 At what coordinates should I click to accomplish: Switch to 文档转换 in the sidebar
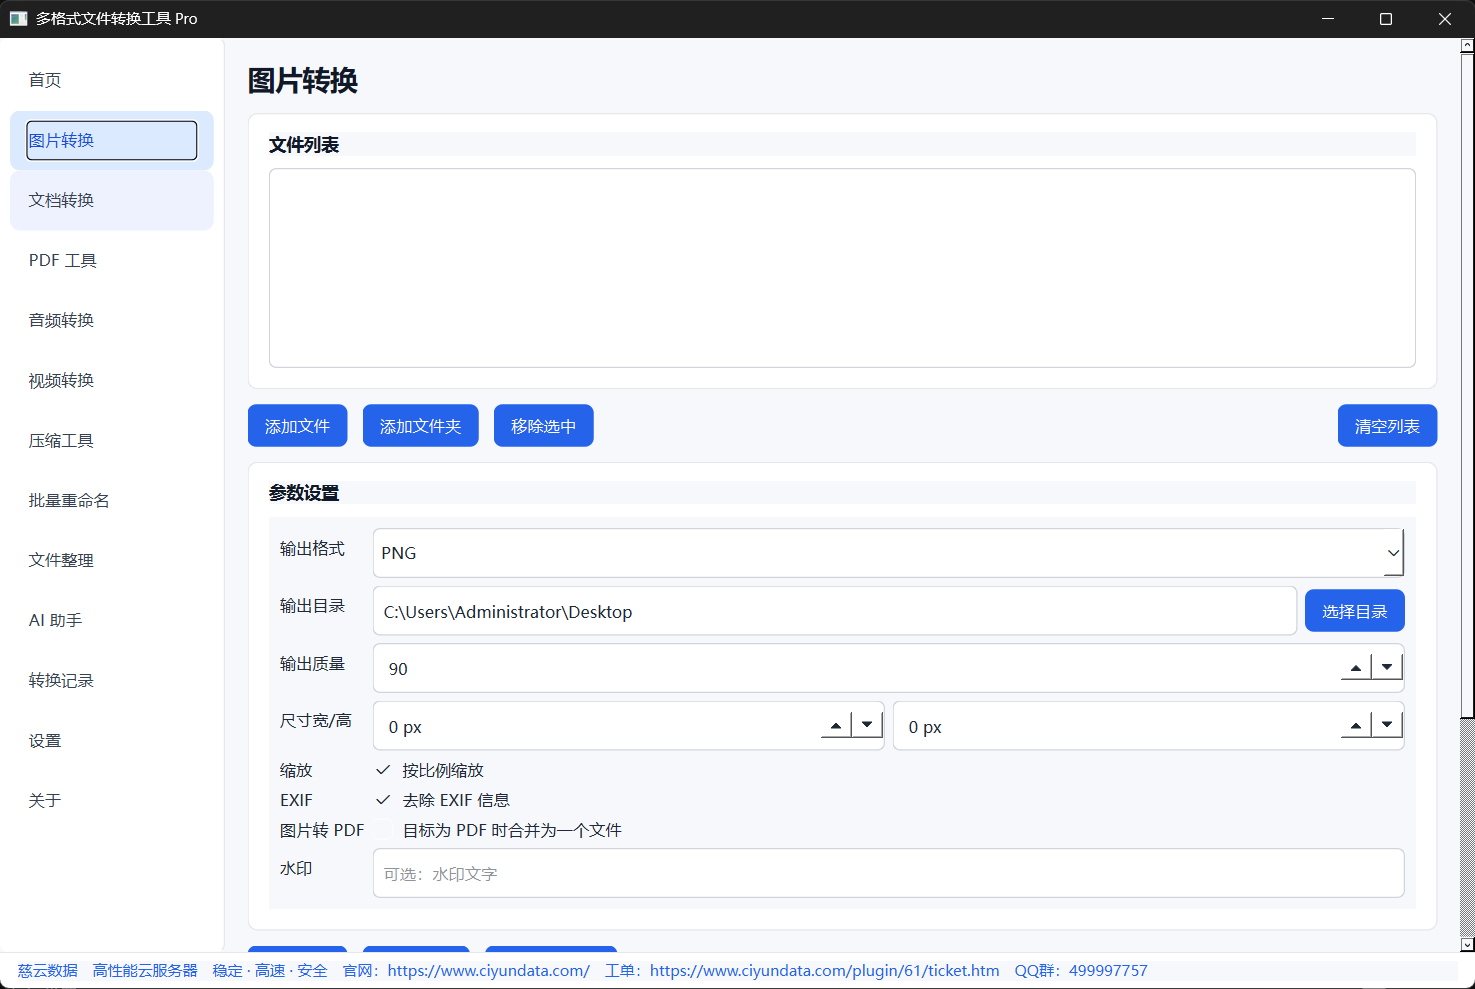pos(112,200)
